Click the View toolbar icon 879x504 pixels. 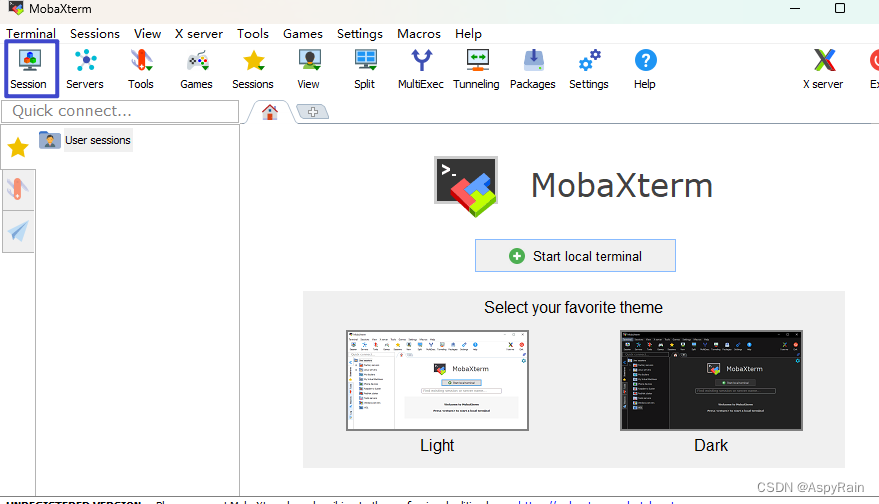309,69
